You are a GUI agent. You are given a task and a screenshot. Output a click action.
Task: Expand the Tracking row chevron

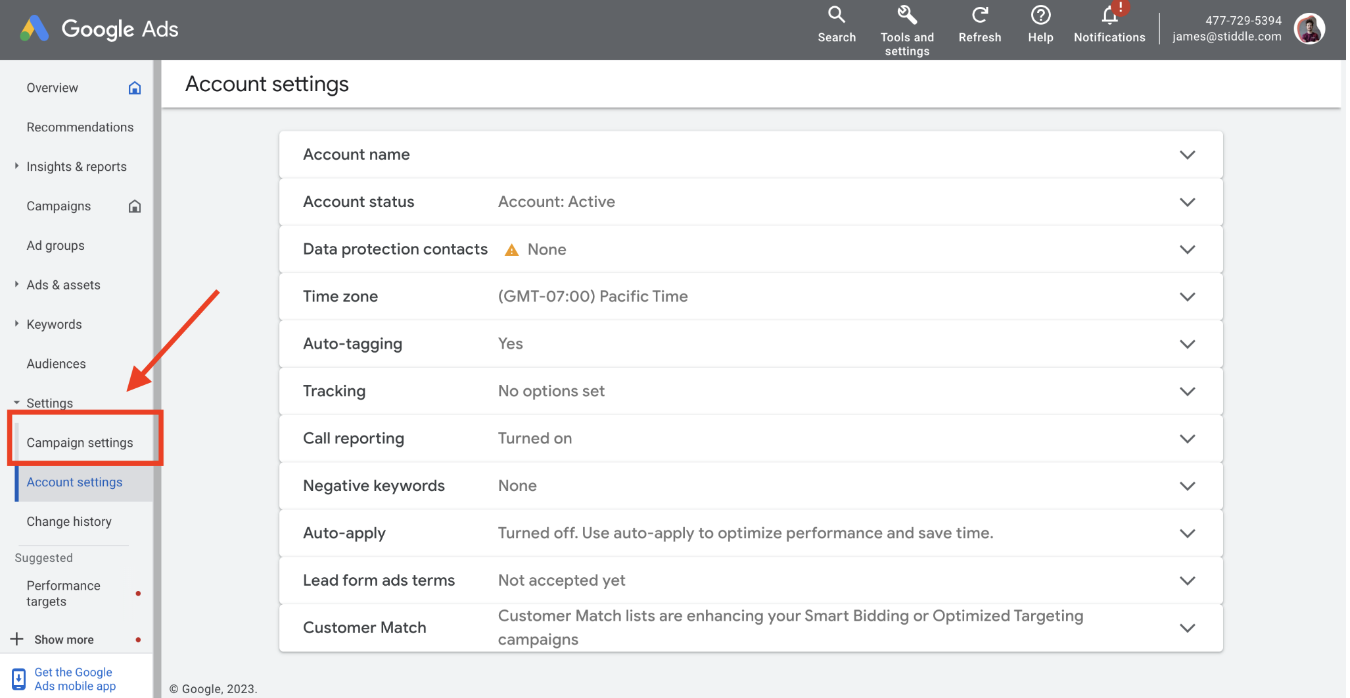pyautogui.click(x=1187, y=391)
